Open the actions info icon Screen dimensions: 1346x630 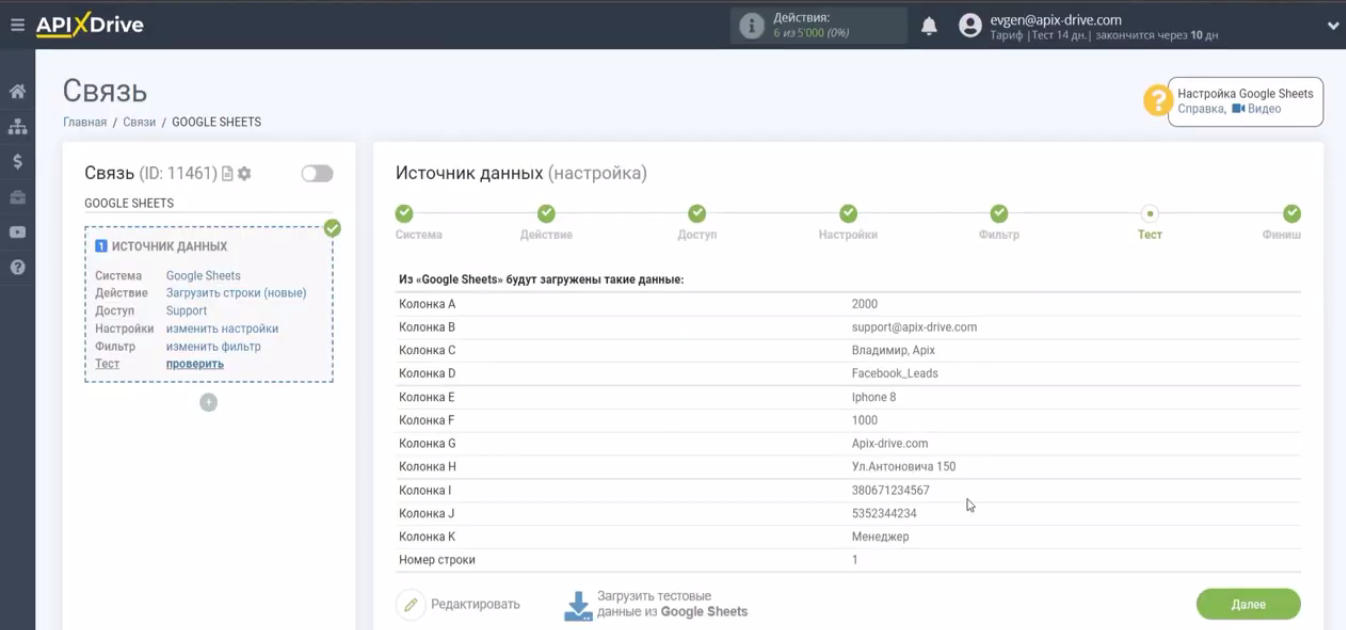point(751,26)
